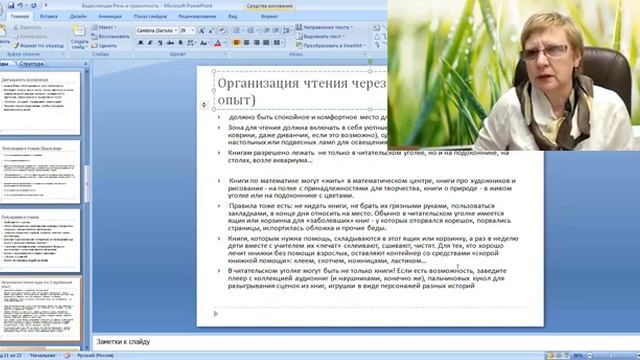Open the font color dropdown arrow

pyautogui.click(x=224, y=43)
